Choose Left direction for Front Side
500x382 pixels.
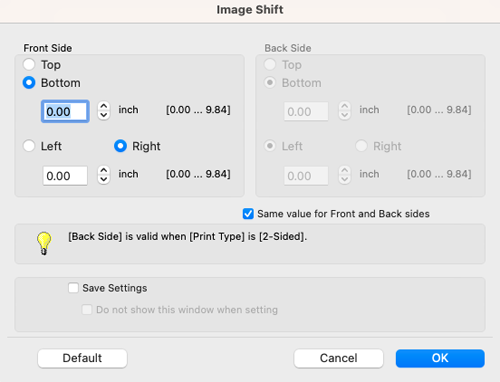click(x=29, y=146)
